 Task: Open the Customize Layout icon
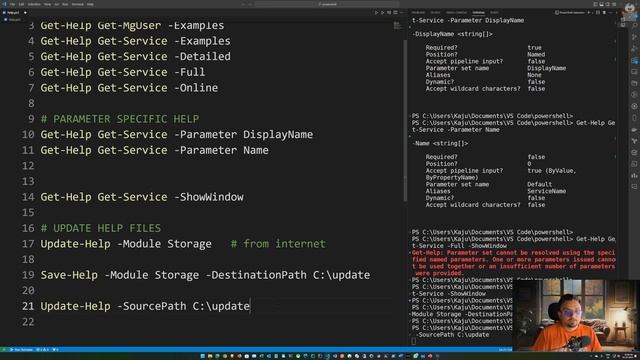(x=614, y=4)
